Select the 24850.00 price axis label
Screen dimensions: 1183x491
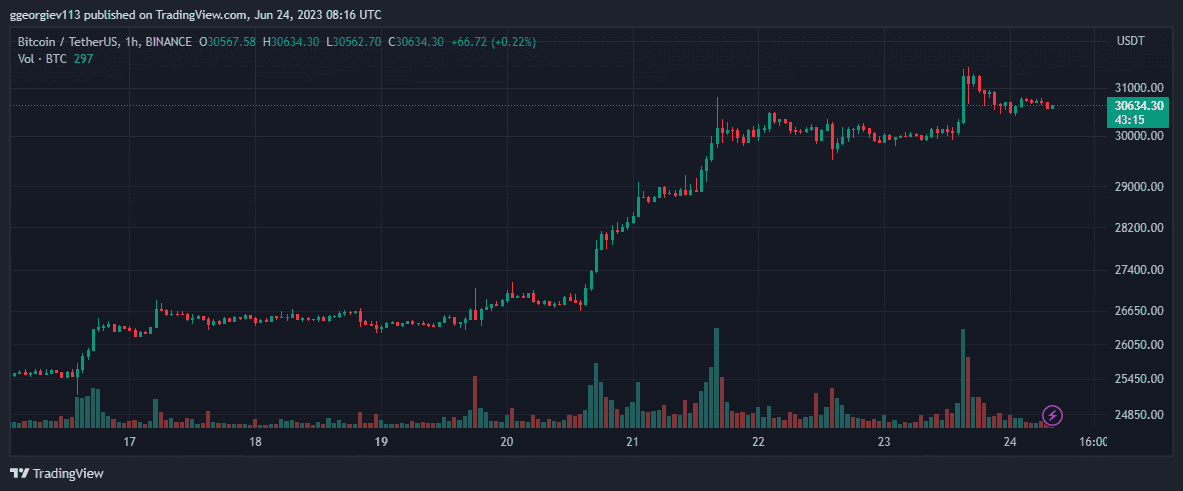1139,414
